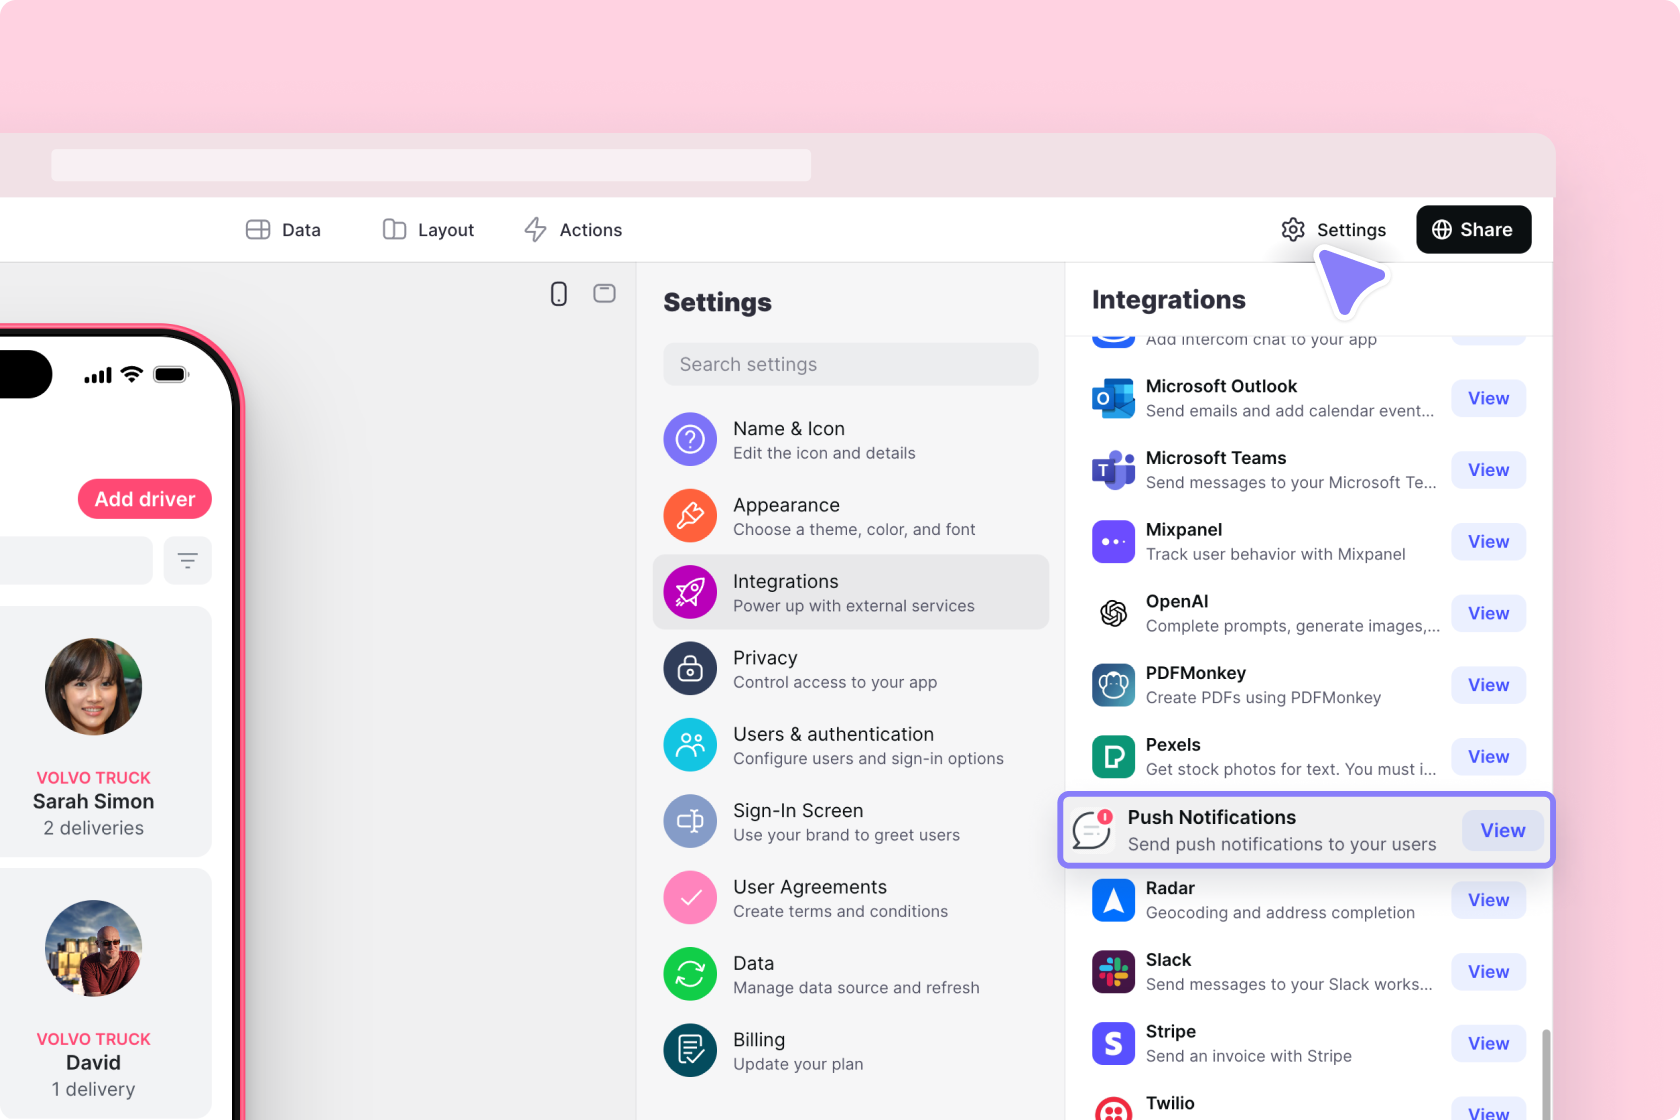Open the filter control on the driver list
Image resolution: width=1680 pixels, height=1120 pixels.
[x=187, y=560]
